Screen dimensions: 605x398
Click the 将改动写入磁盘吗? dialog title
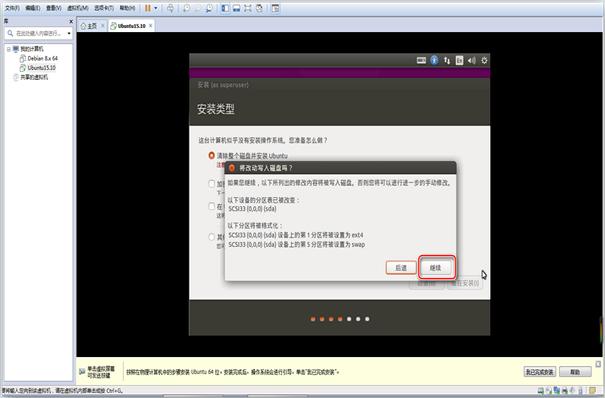tap(265, 168)
